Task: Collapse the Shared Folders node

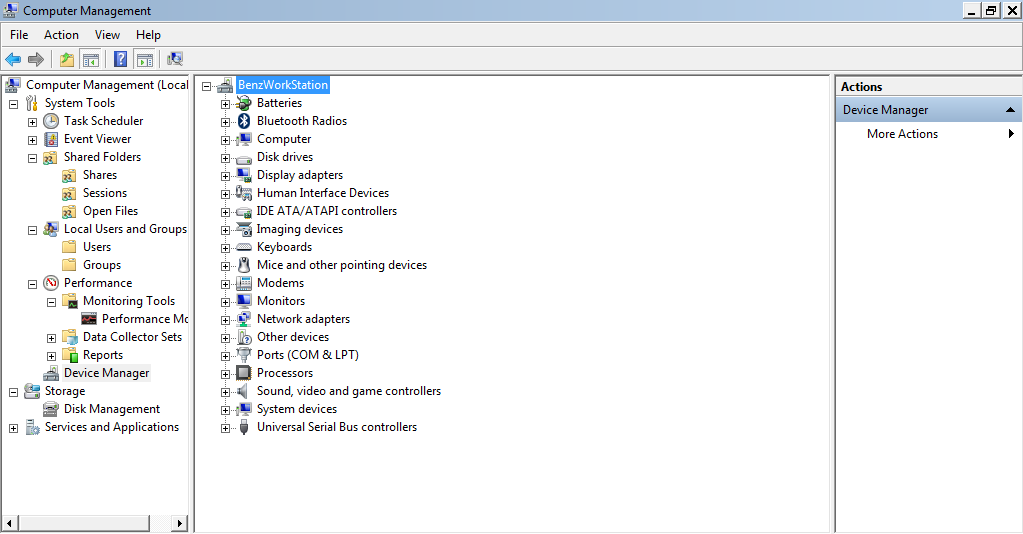Action: pyautogui.click(x=32, y=158)
